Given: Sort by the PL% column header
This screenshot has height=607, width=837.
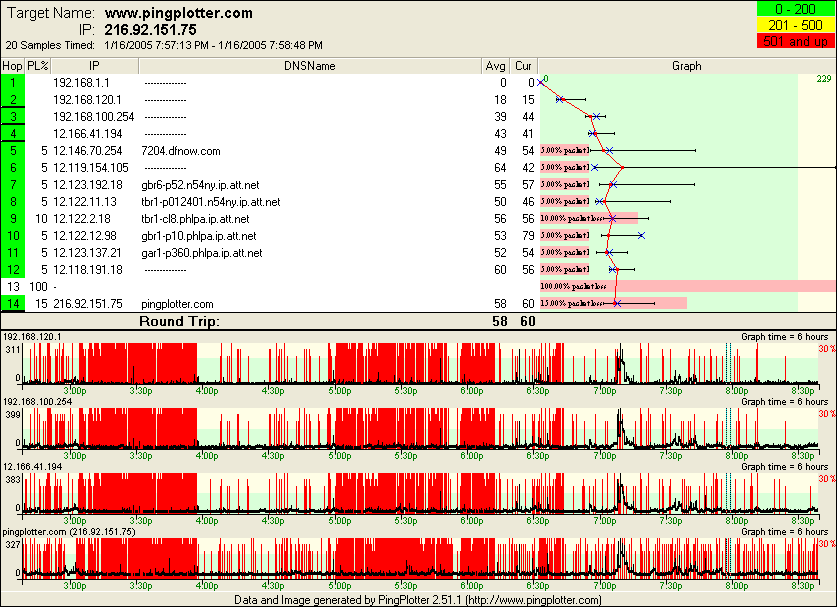Looking at the screenshot, I should coord(38,66).
